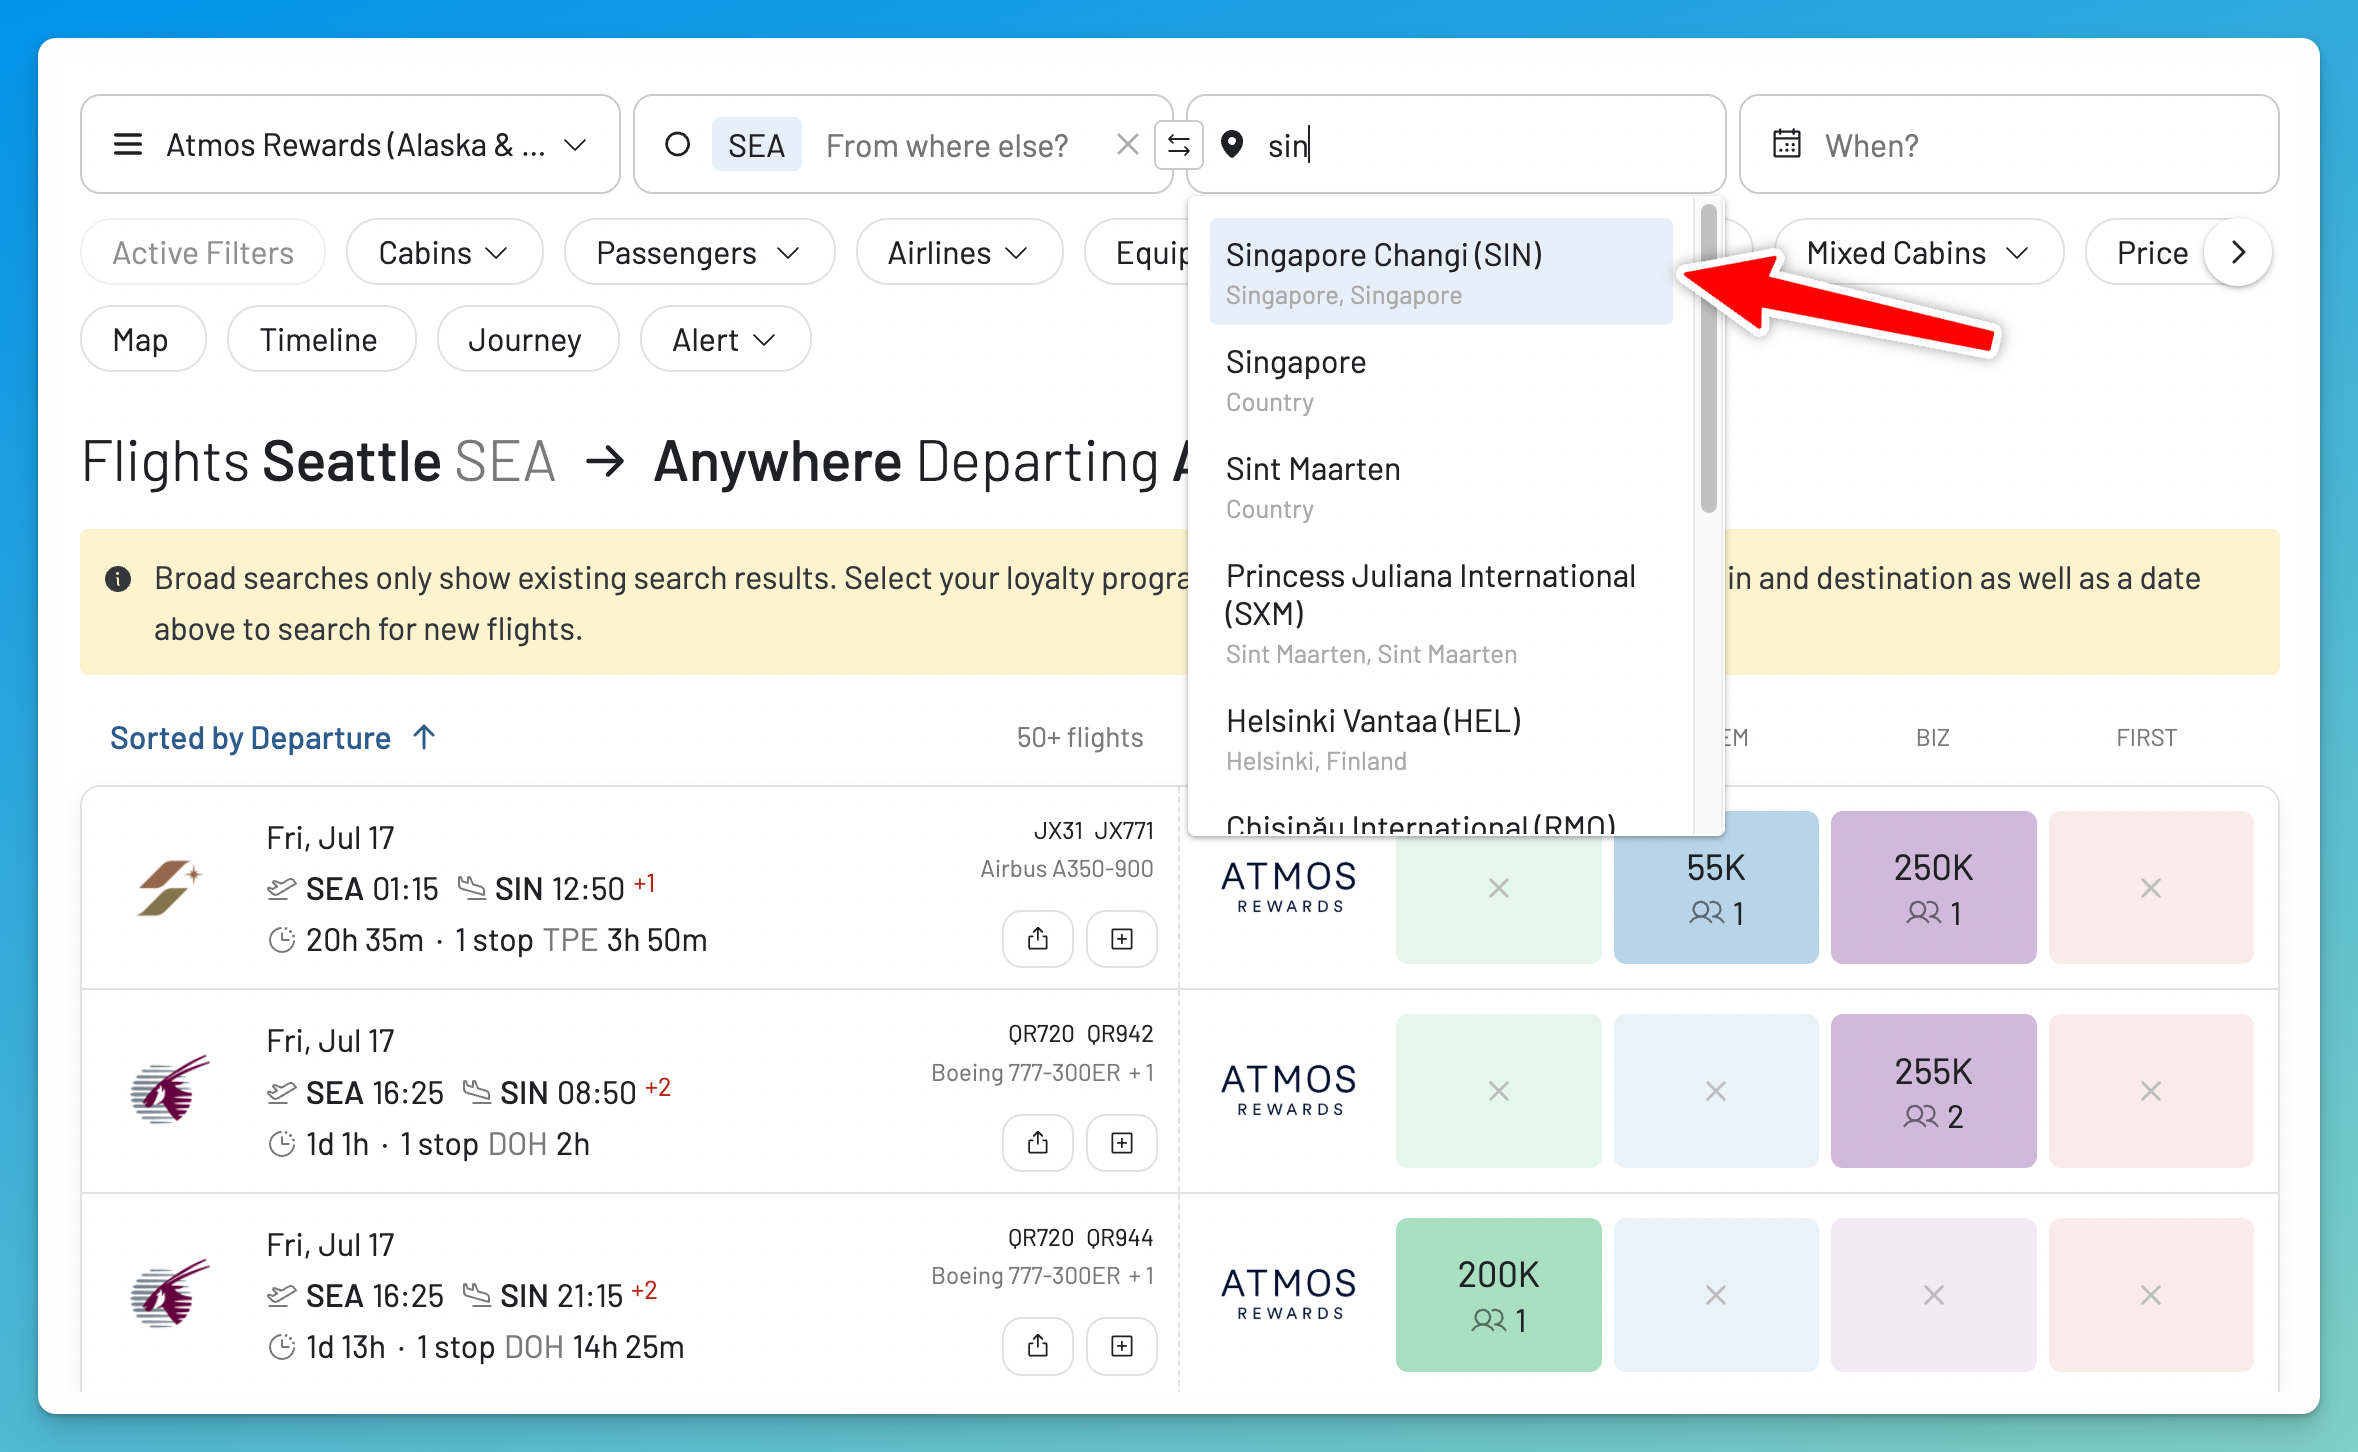Viewport: 2358px width, 1452px height.
Task: Switch to Journey view
Action: coord(526,340)
